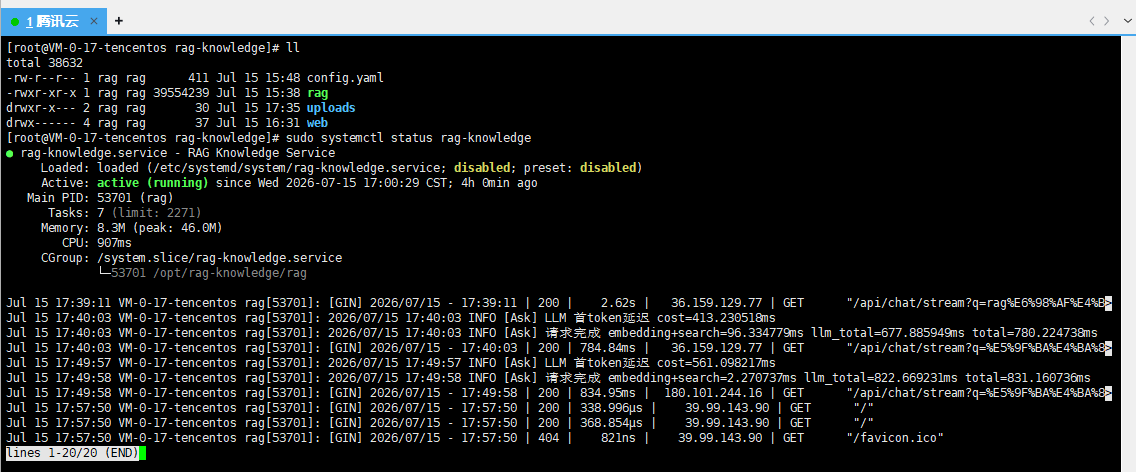Click the green connection dot on tab
Screen dimensions: 1136x472
tap(15, 22)
